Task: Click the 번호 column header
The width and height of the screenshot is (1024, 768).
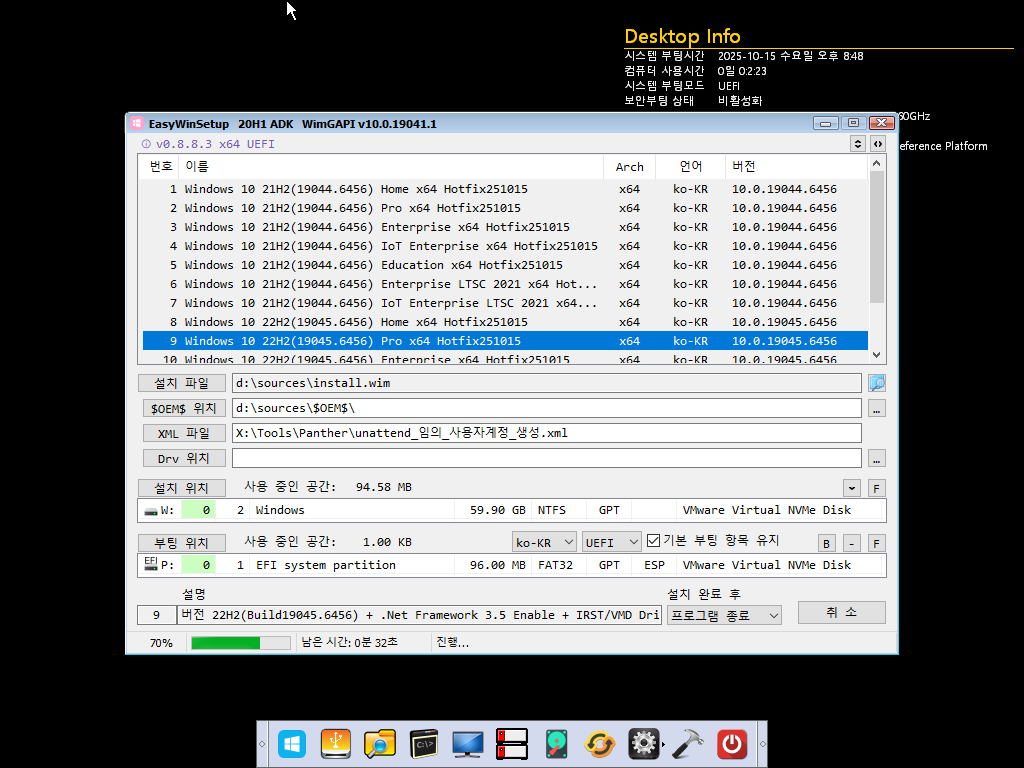Action: [161, 167]
